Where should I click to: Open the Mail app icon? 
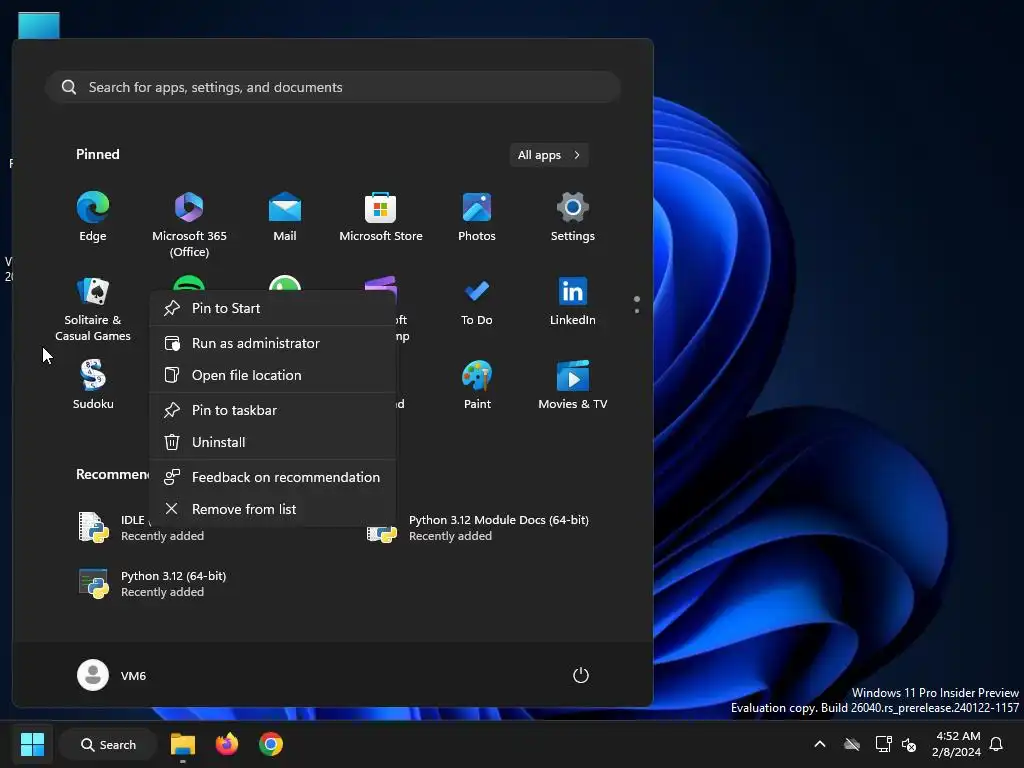tap(285, 217)
